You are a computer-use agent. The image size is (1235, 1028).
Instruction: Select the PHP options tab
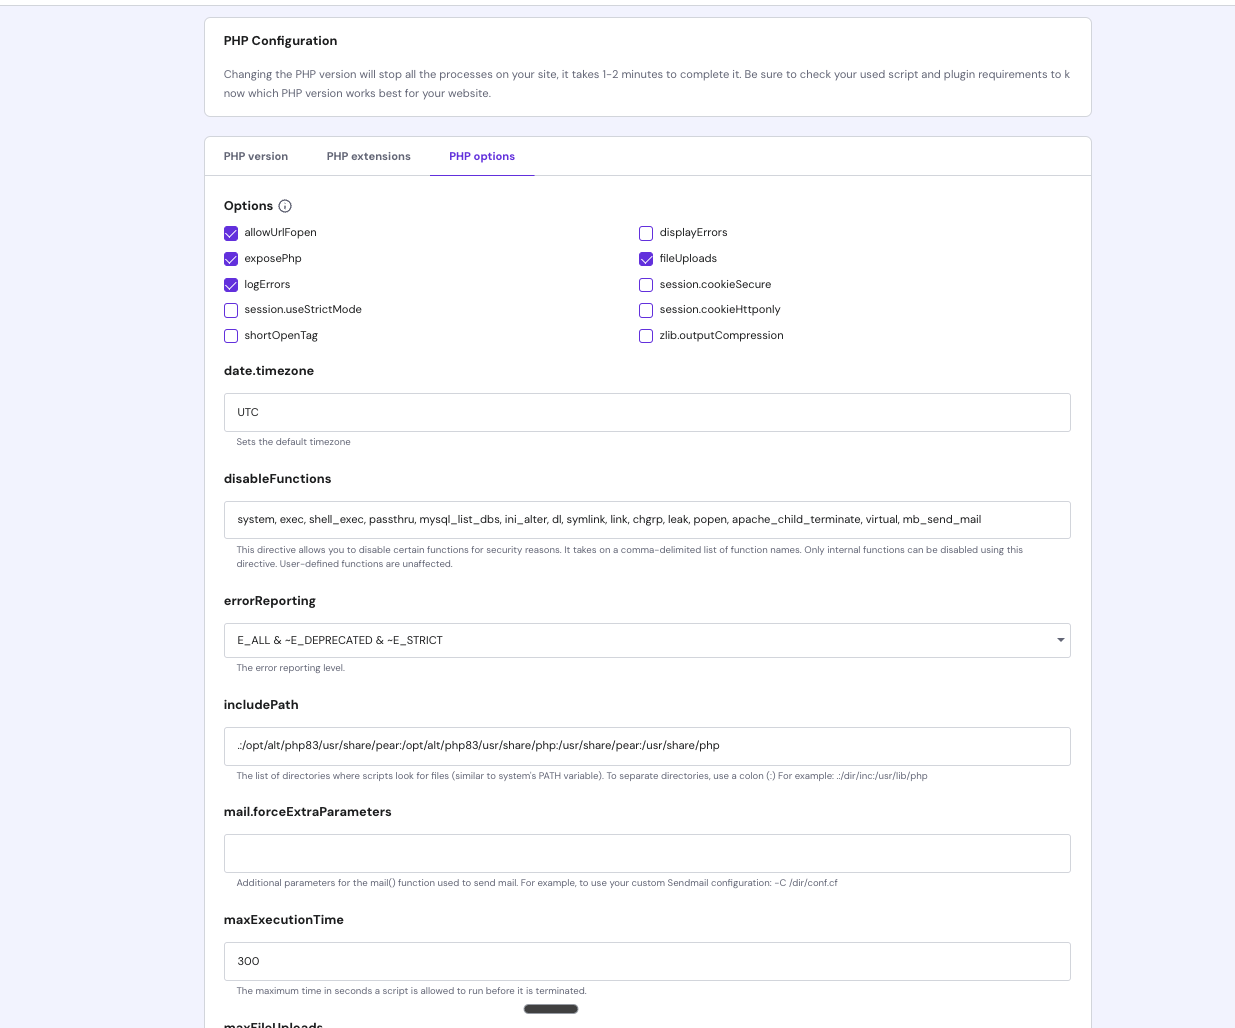[x=482, y=156]
